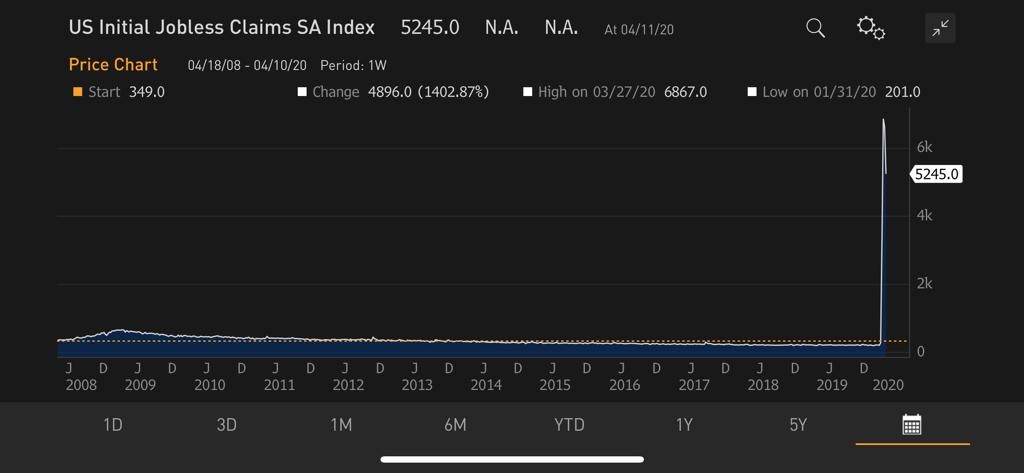Select the 3D time range
1024x473 pixels.
coord(226,425)
